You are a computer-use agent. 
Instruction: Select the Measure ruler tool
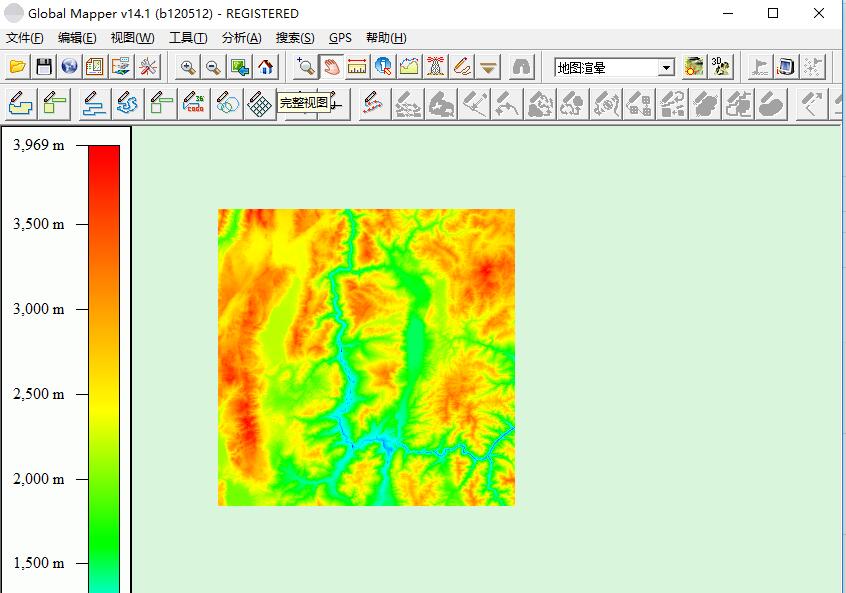tap(357, 67)
